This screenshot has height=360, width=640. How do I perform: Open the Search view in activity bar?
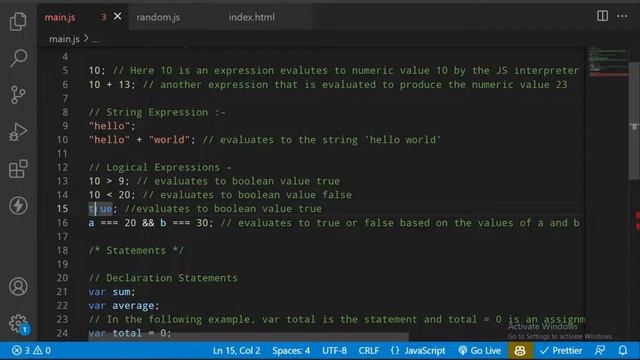(x=18, y=58)
